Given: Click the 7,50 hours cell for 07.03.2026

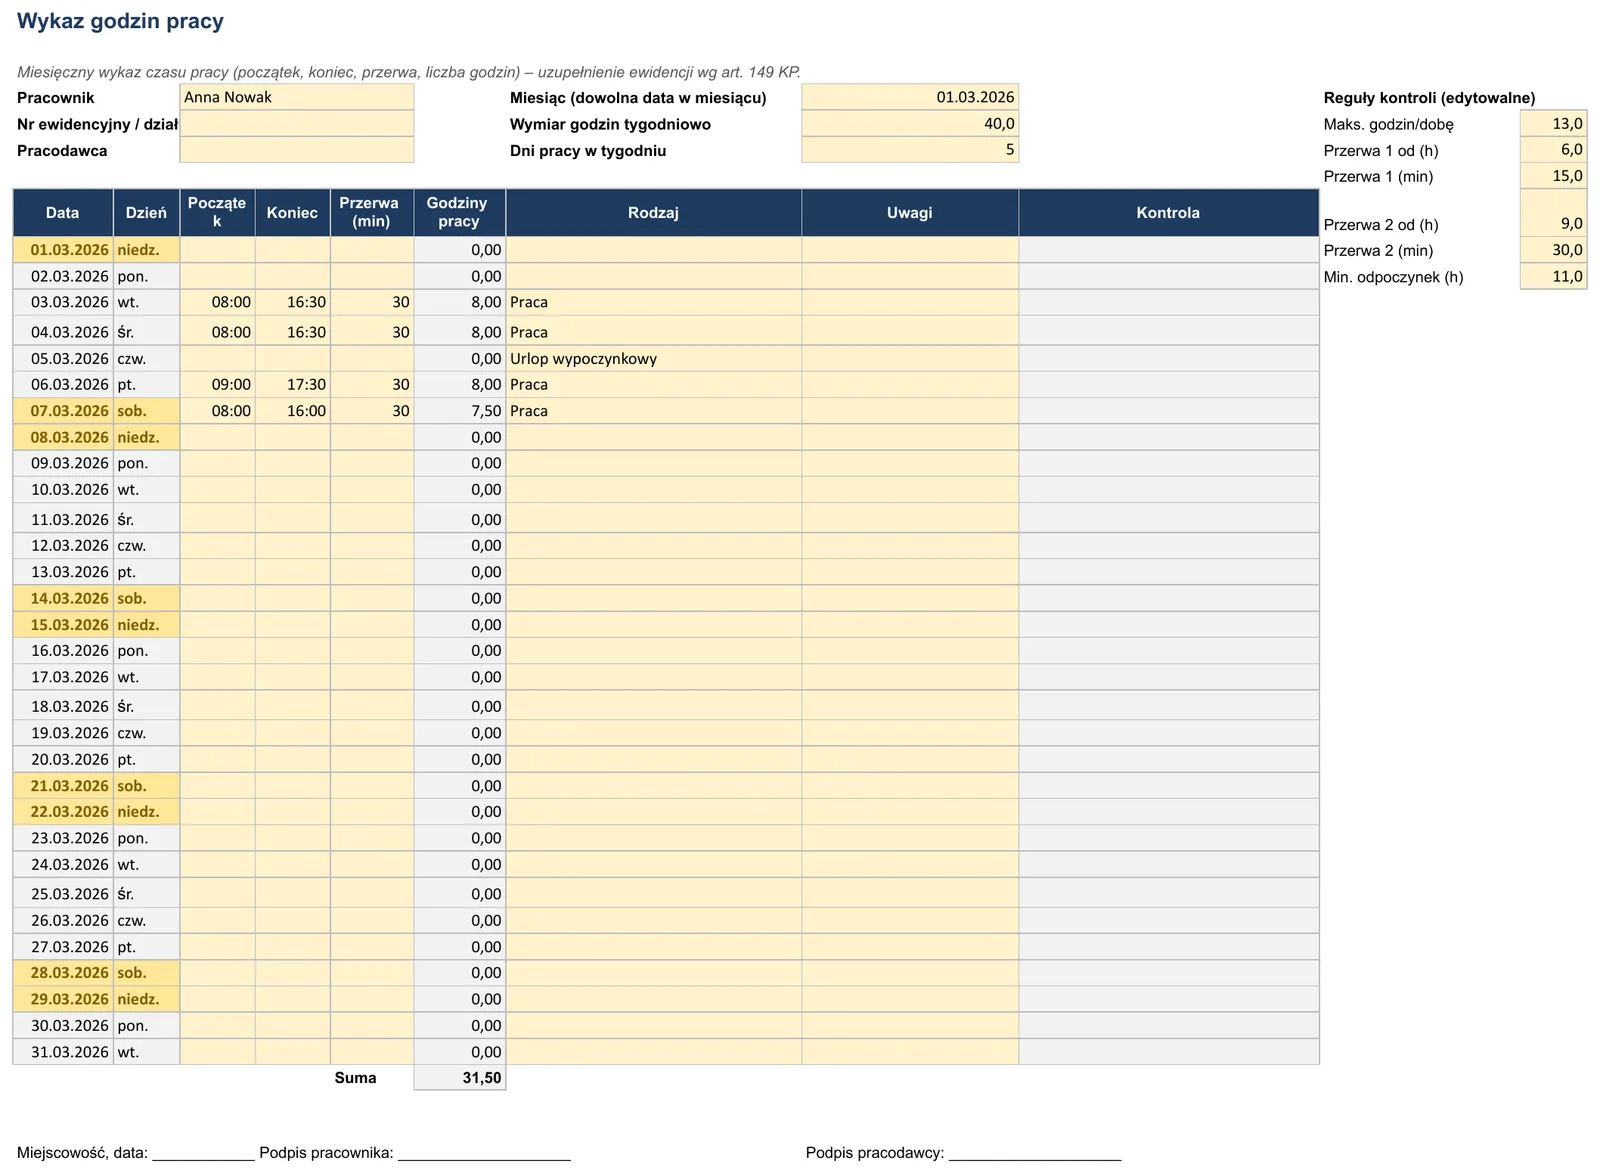Looking at the screenshot, I should [x=459, y=411].
